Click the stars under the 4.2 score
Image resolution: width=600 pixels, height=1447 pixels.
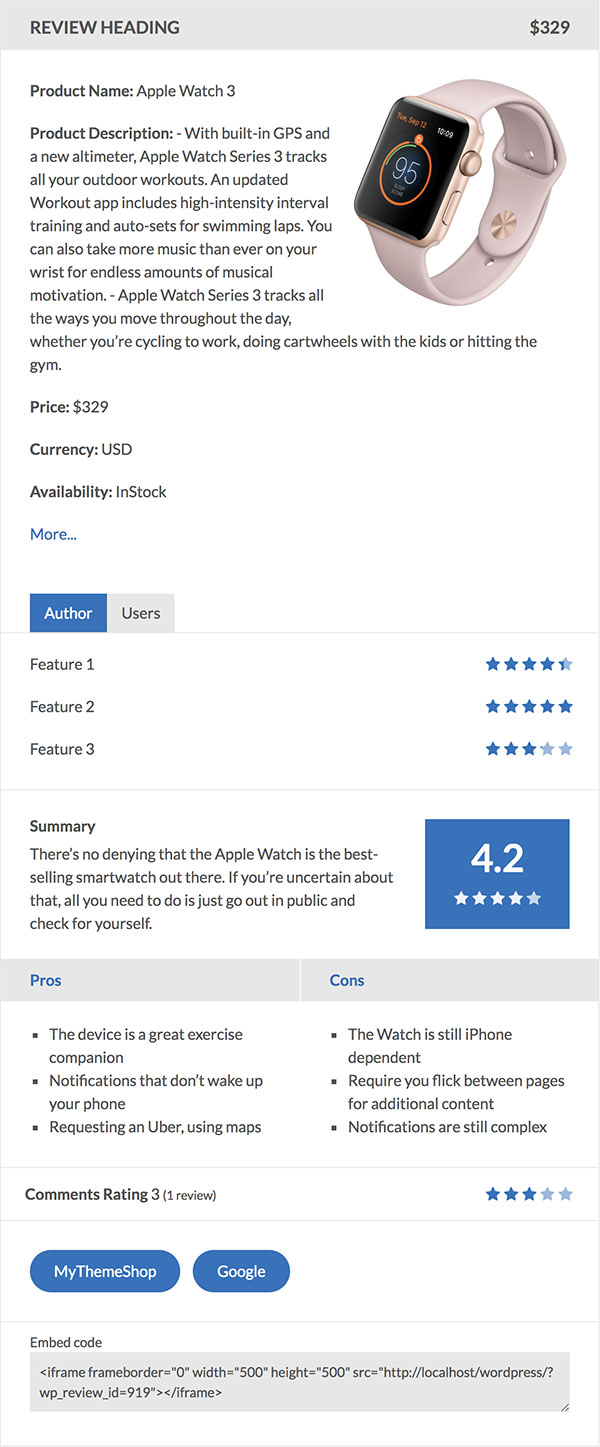[497, 898]
